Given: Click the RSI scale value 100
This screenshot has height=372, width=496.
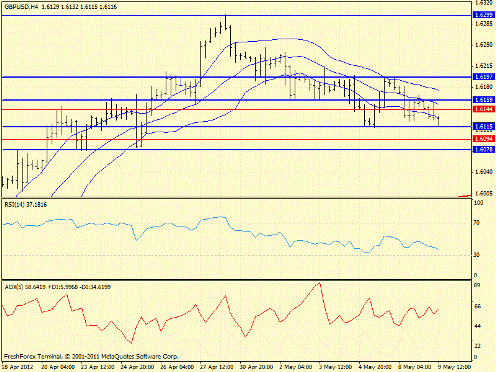Looking at the screenshot, I should pos(479,203).
